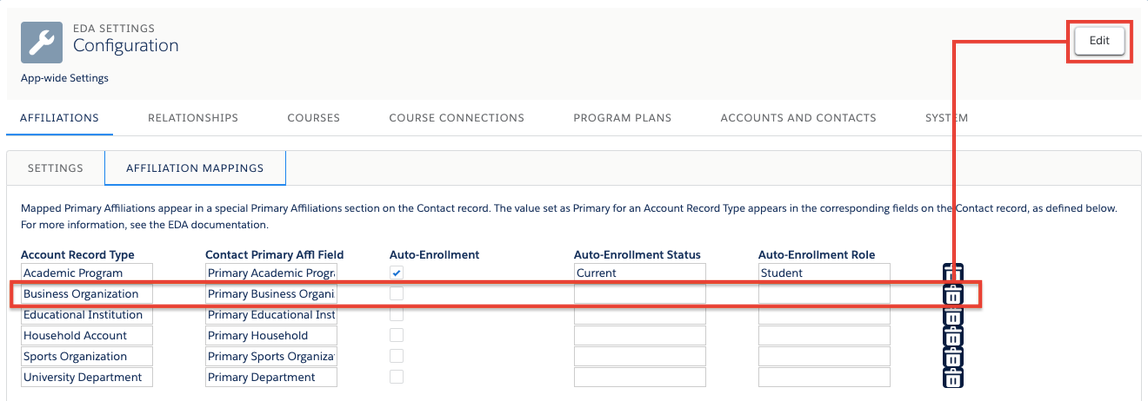Image resolution: width=1148 pixels, height=401 pixels.
Task: Uncheck Auto-Enrollment for Academic Program
Action: [x=397, y=273]
